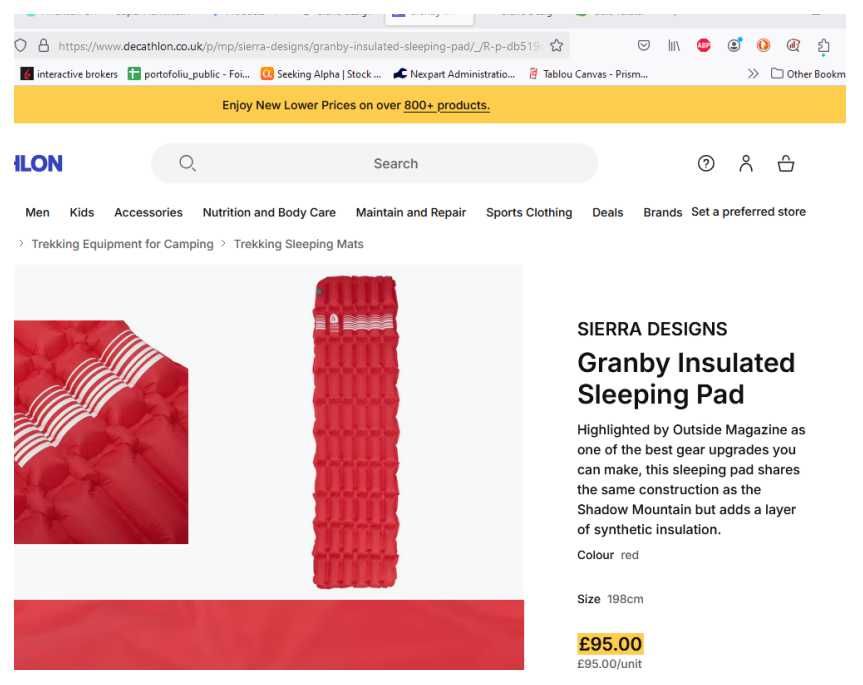
Task: Click Set a preferred store
Action: click(748, 212)
